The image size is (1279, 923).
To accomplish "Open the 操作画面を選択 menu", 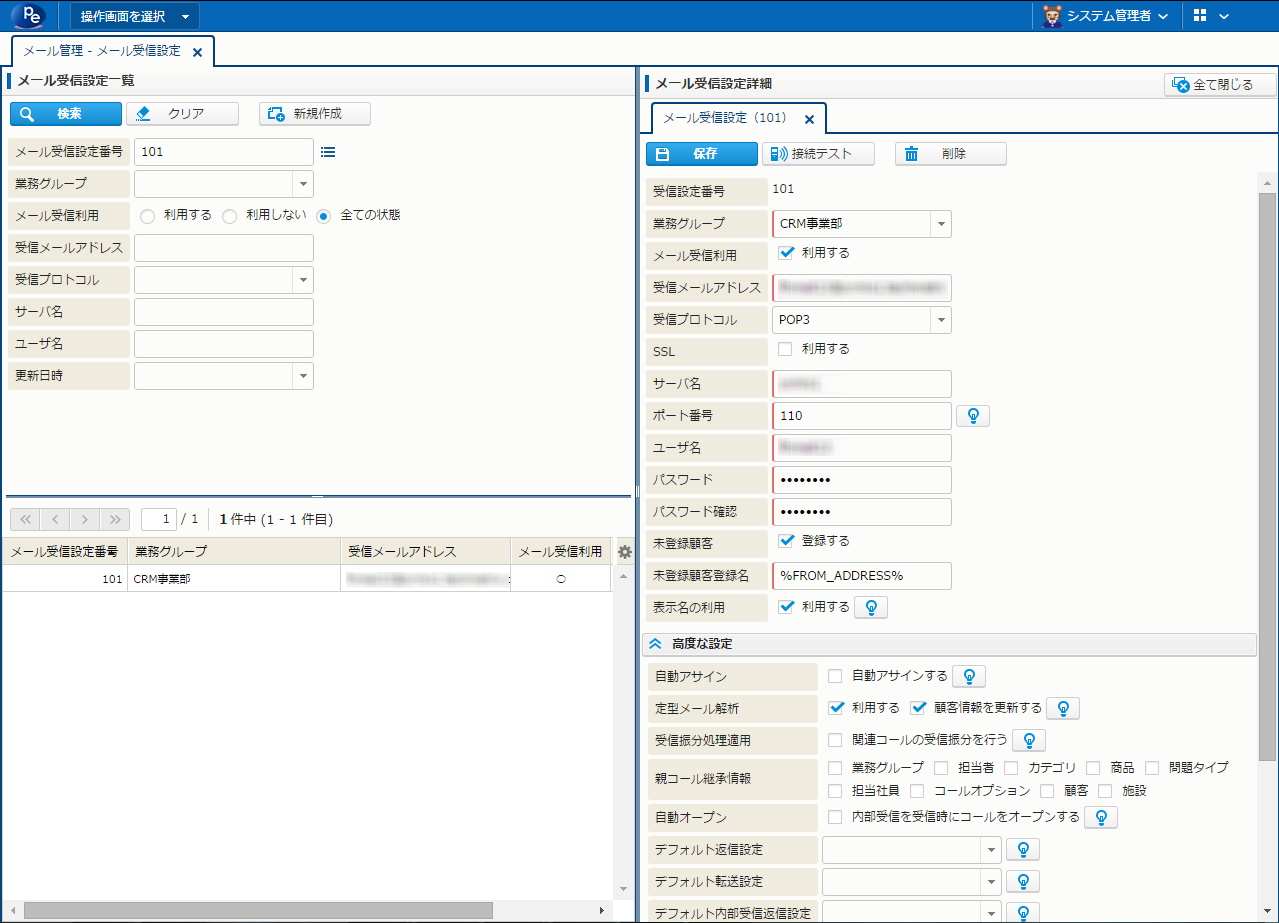I will [134, 16].
